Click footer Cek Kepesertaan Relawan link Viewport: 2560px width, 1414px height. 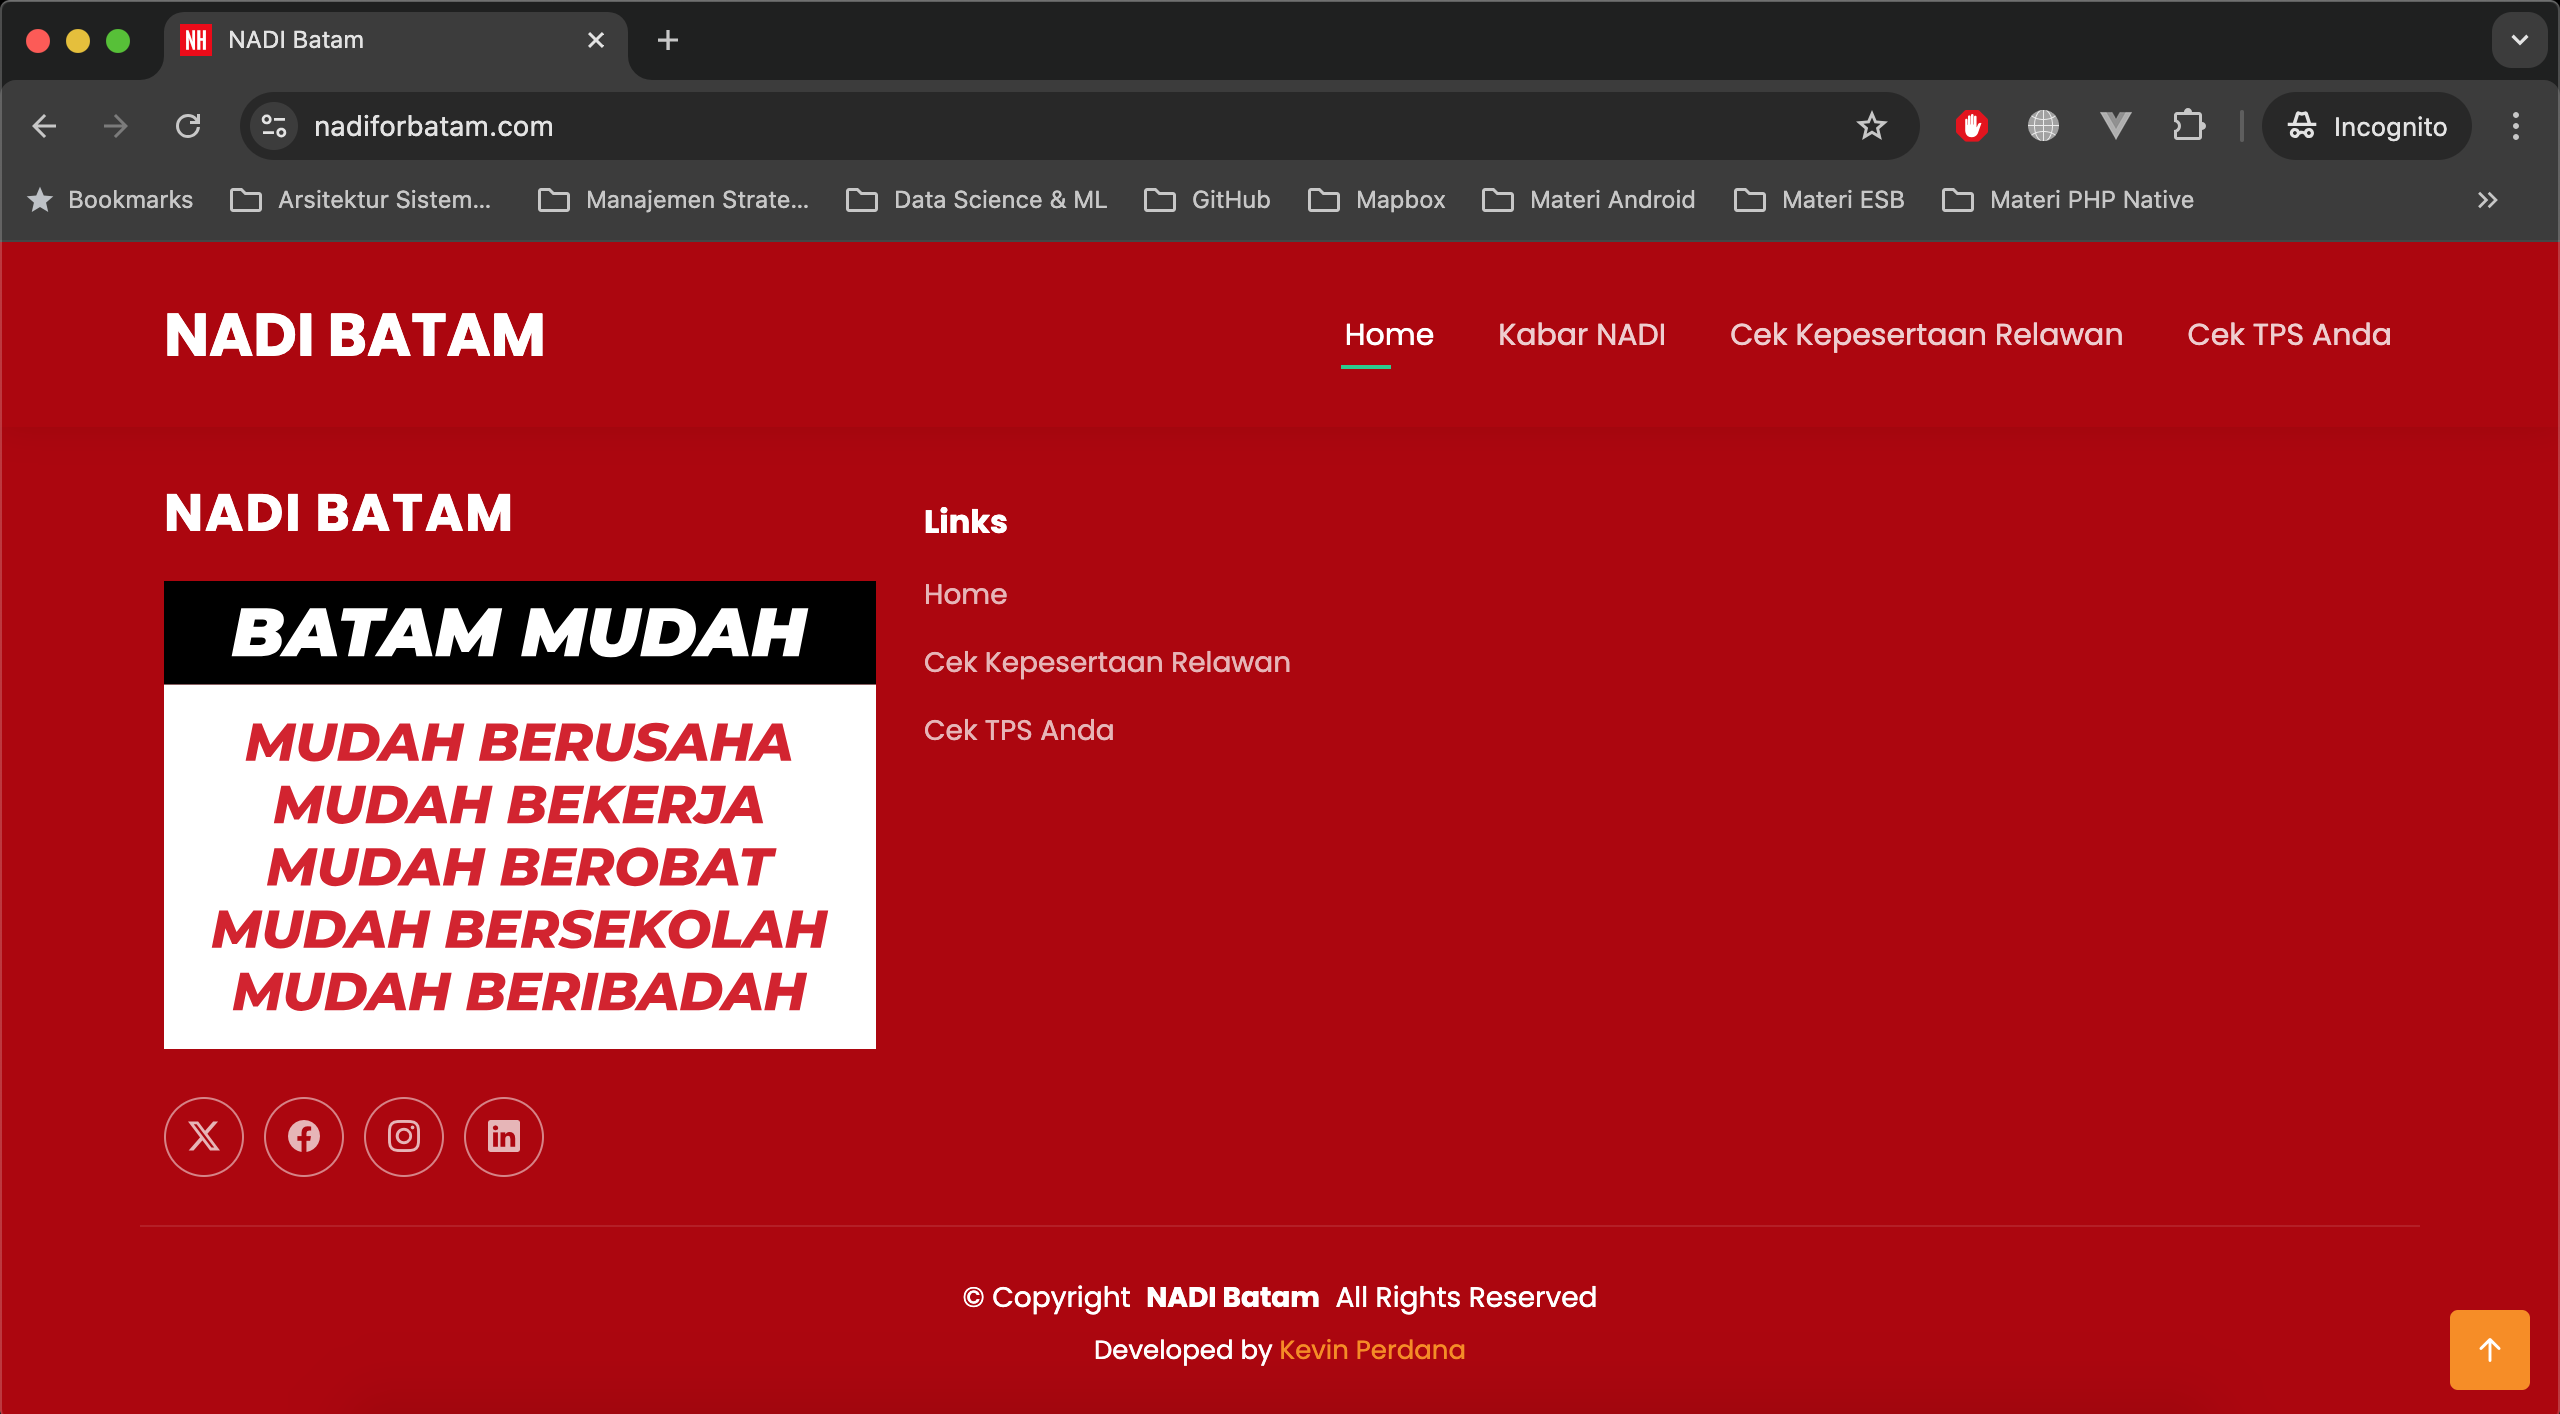pyautogui.click(x=1107, y=662)
